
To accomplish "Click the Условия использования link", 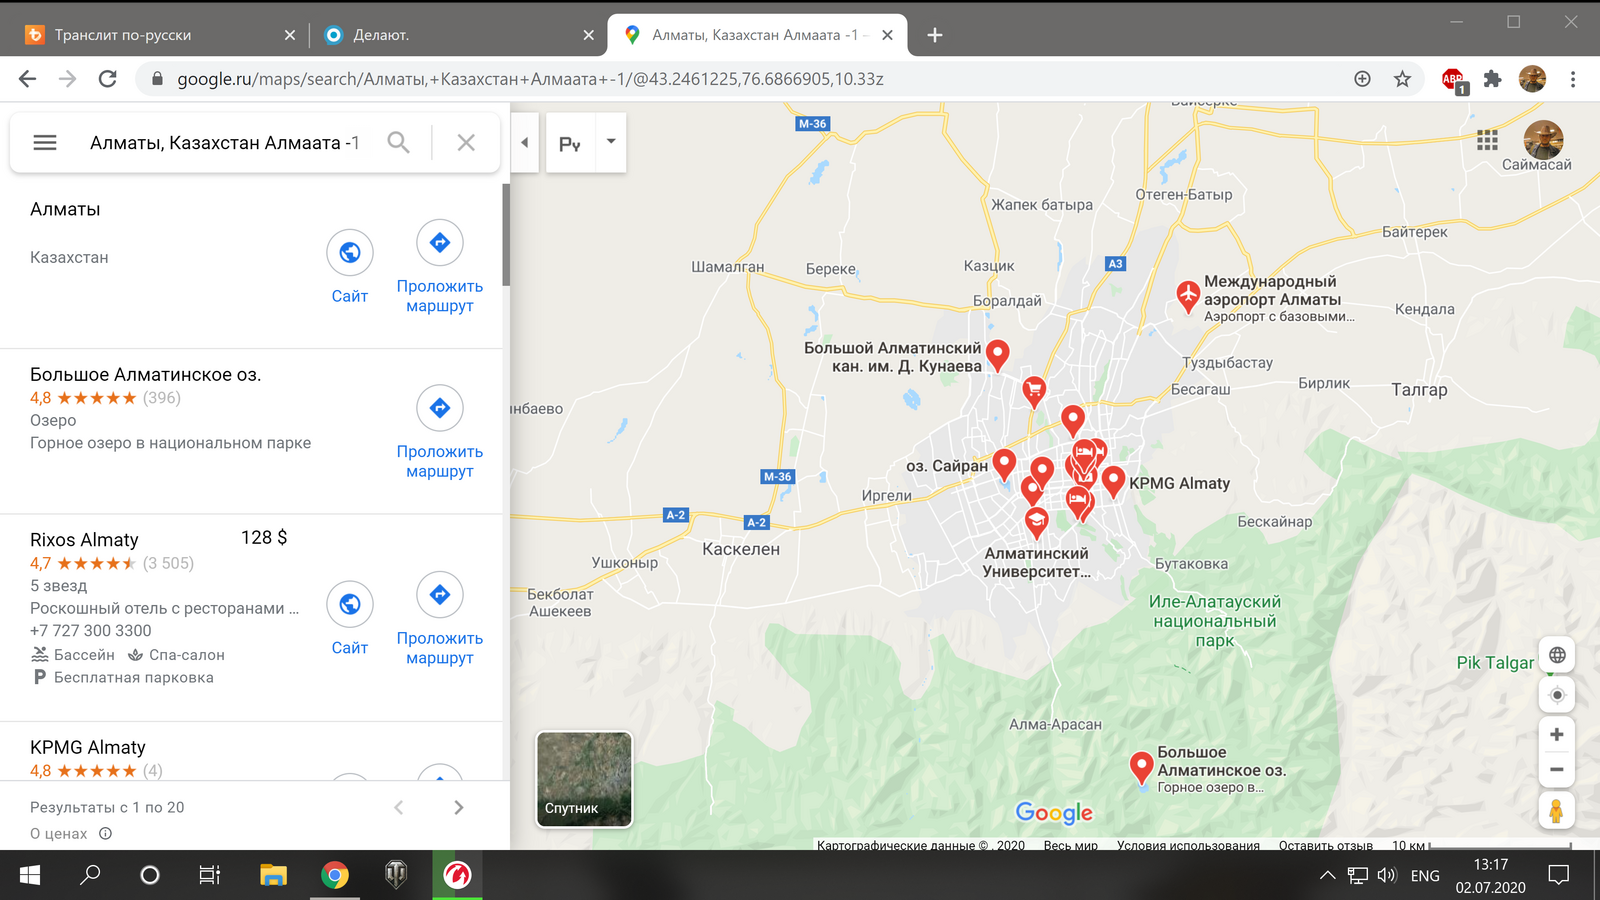I will (1188, 845).
